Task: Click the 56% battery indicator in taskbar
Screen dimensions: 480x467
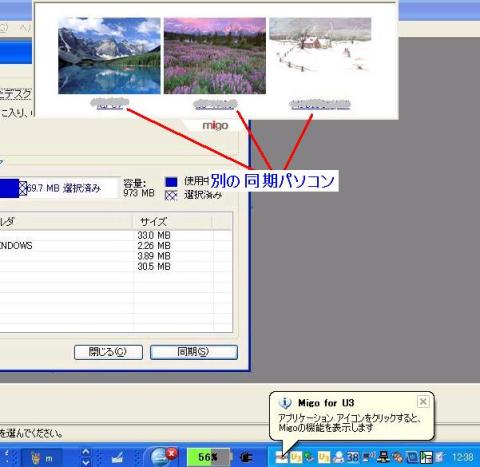Action: coord(208,457)
